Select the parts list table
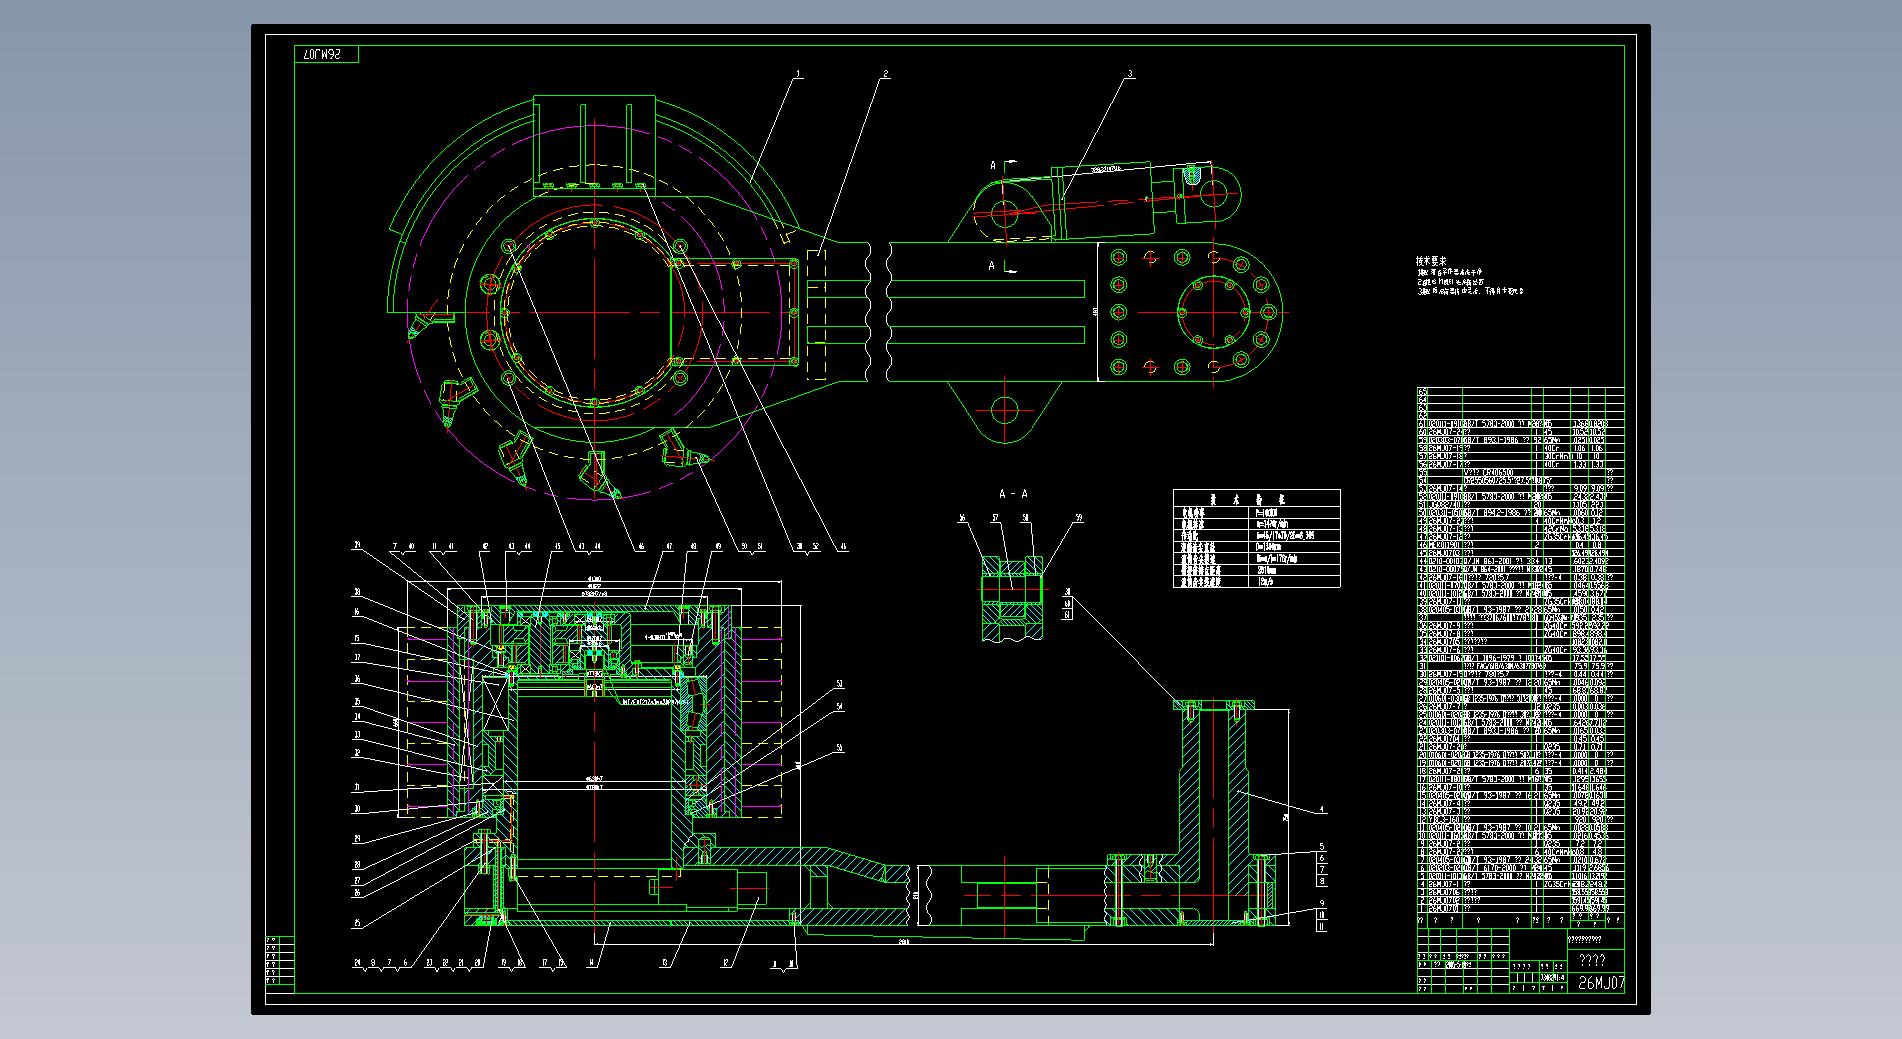1902x1039 pixels. (x=1520, y=656)
